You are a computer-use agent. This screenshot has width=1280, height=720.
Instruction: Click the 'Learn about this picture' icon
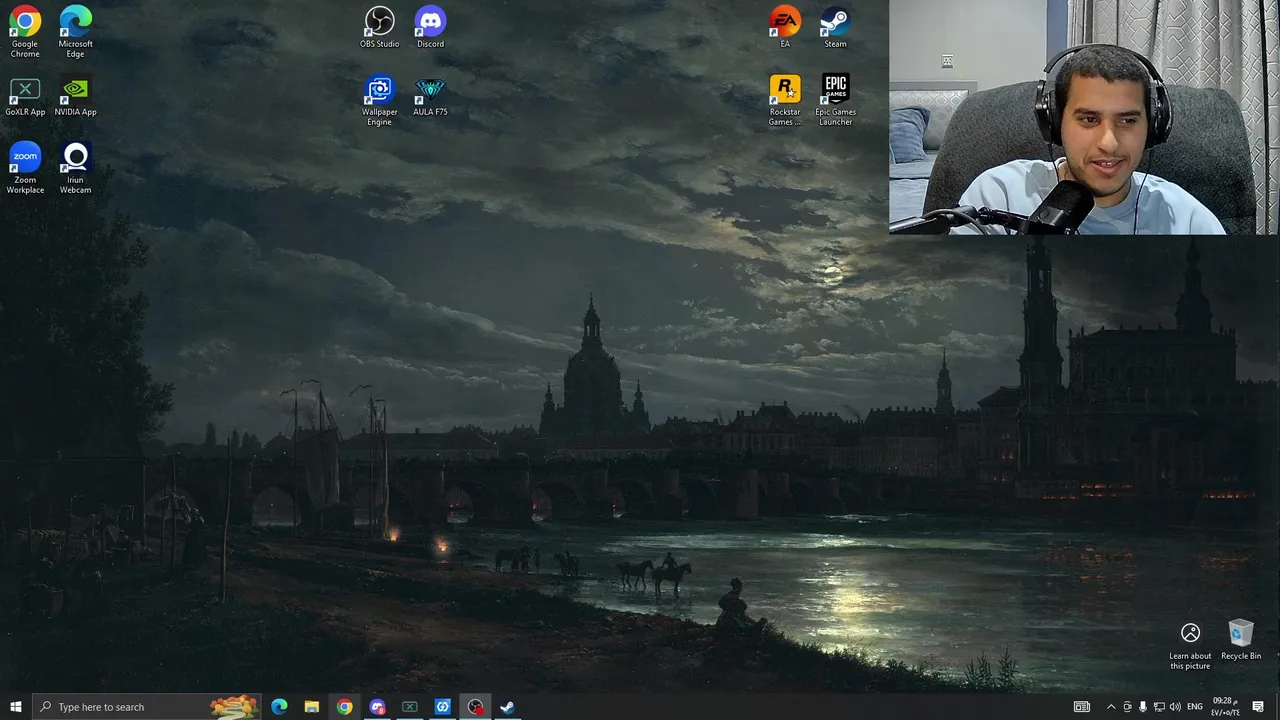1190,645
